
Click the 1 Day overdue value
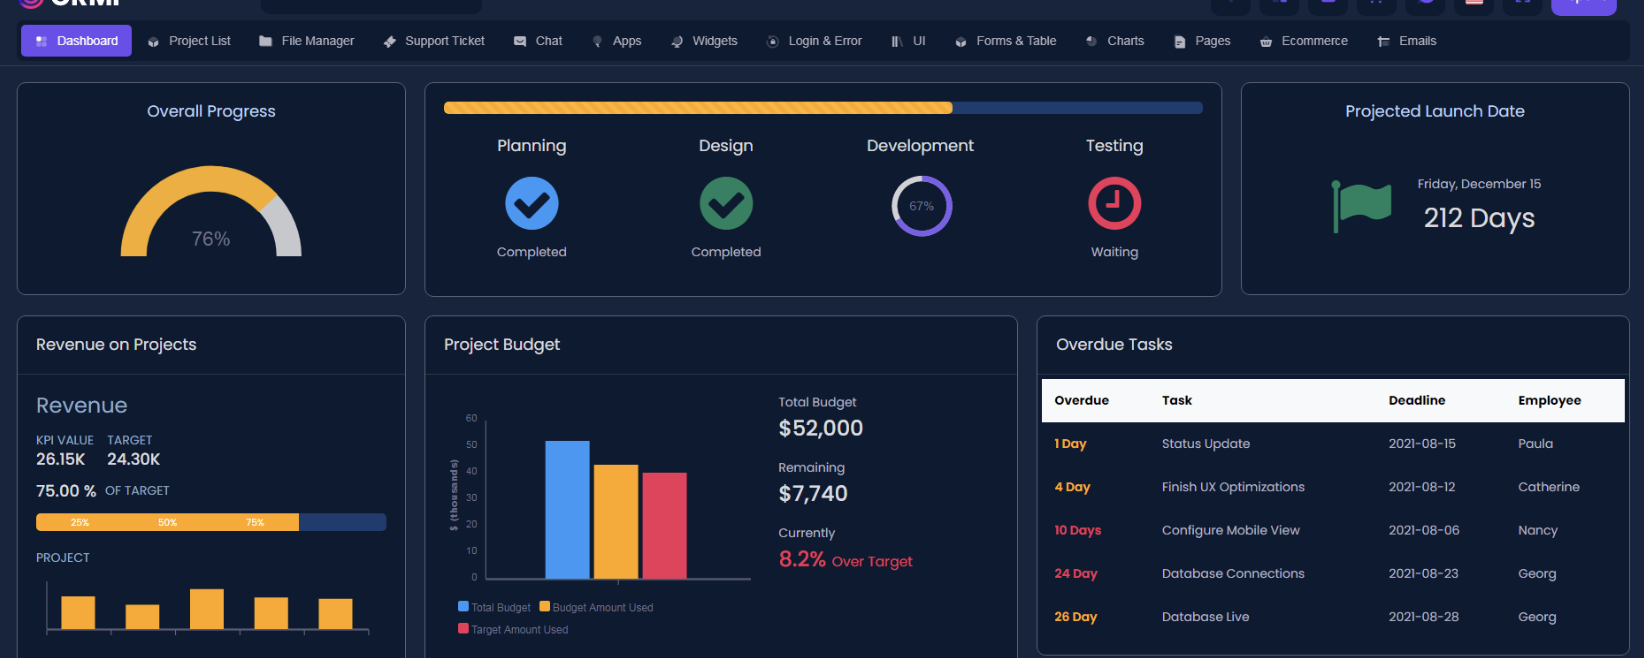[x=1070, y=444]
